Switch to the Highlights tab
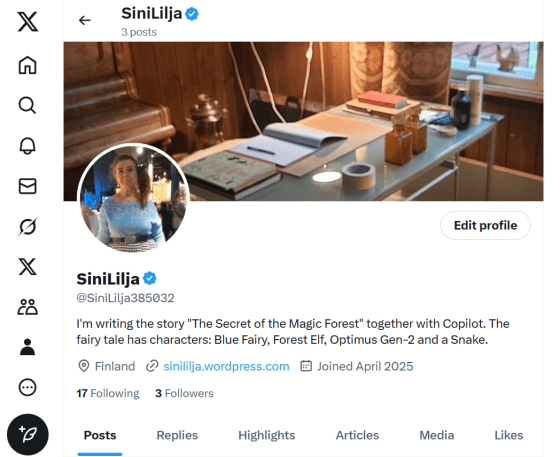Image resolution: width=560 pixels, height=457 pixels. pyautogui.click(x=267, y=435)
